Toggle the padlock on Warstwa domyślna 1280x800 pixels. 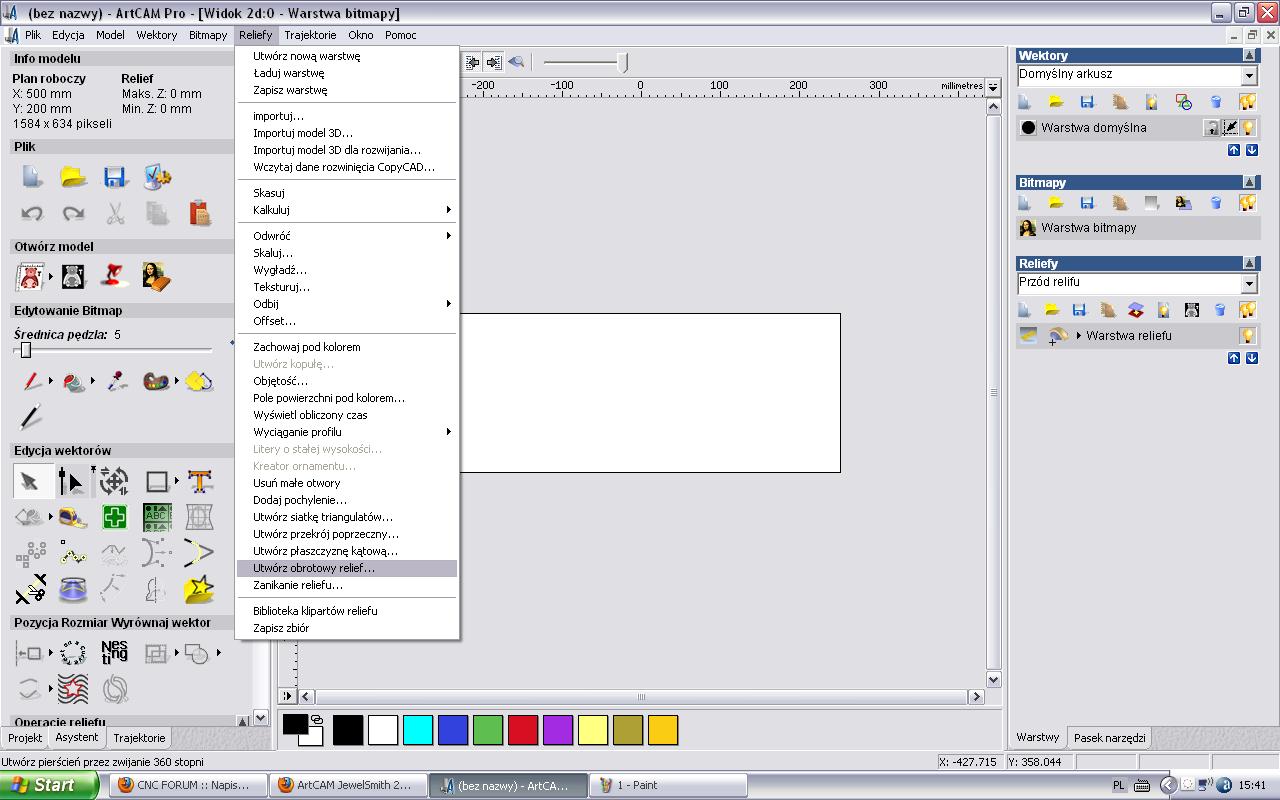(1211, 128)
